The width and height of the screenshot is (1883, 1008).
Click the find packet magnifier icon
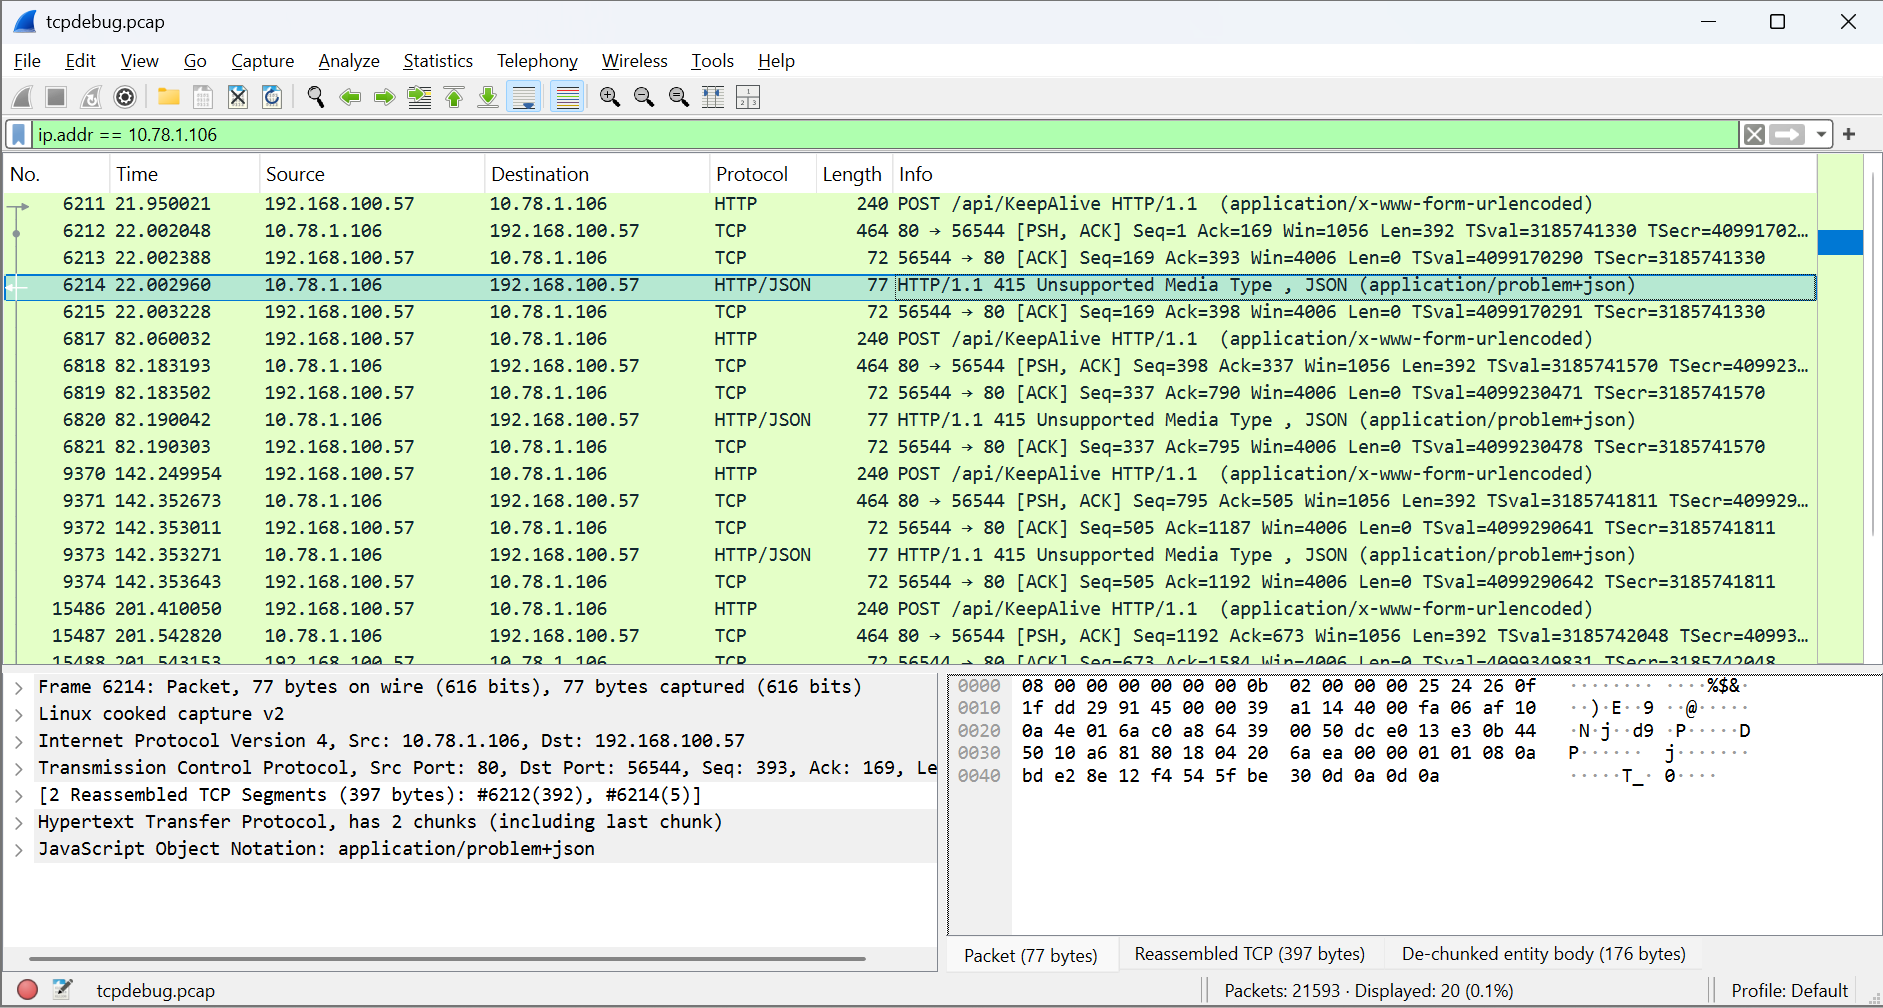(x=316, y=97)
